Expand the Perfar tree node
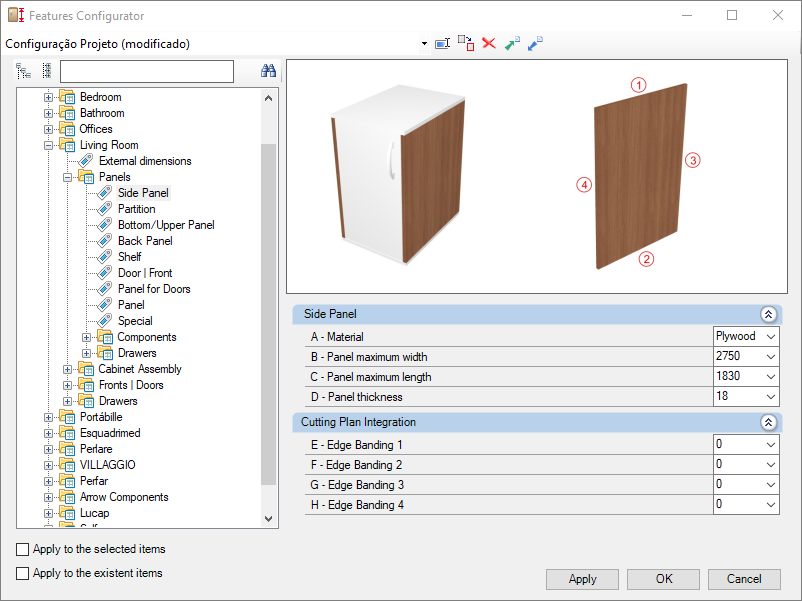Image resolution: width=802 pixels, height=601 pixels. pos(48,481)
